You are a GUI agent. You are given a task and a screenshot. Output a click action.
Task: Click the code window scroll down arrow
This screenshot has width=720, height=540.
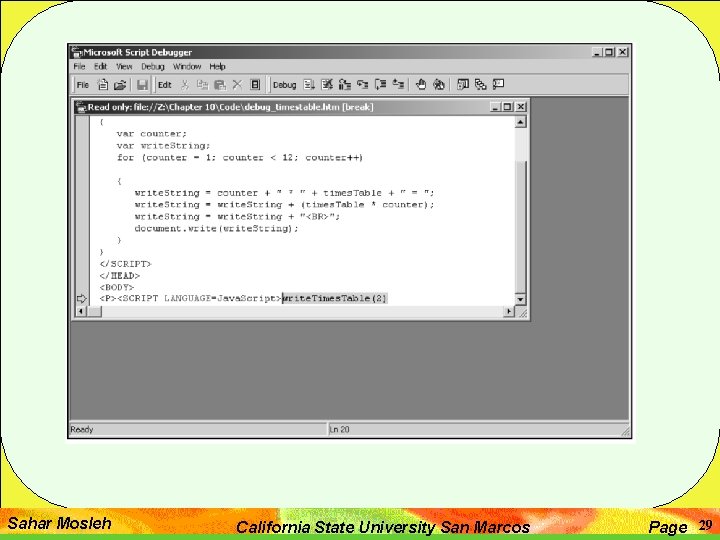click(x=520, y=299)
